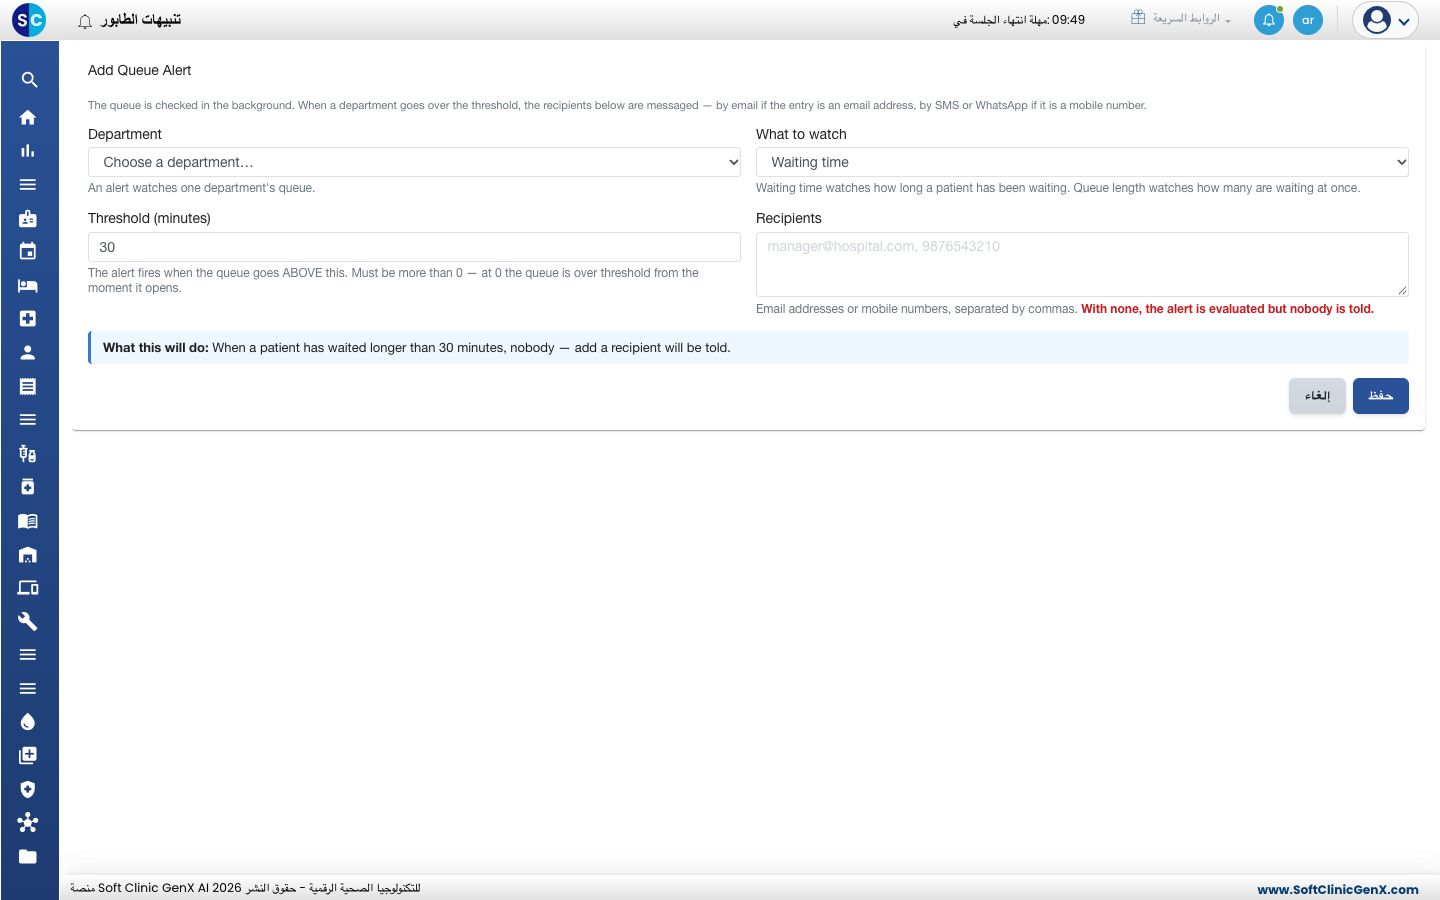The width and height of the screenshot is (1440, 900).
Task: Open the bar chart dashboard icon
Action: 28,151
